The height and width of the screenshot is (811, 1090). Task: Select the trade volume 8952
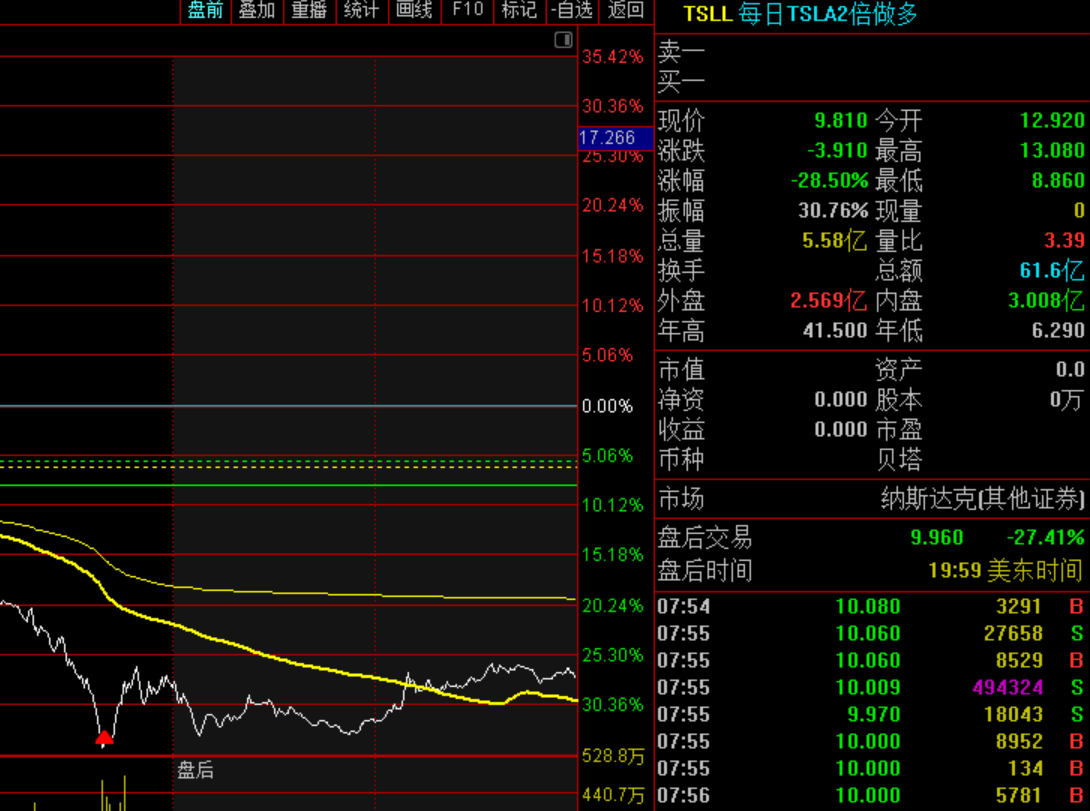(x=1019, y=742)
